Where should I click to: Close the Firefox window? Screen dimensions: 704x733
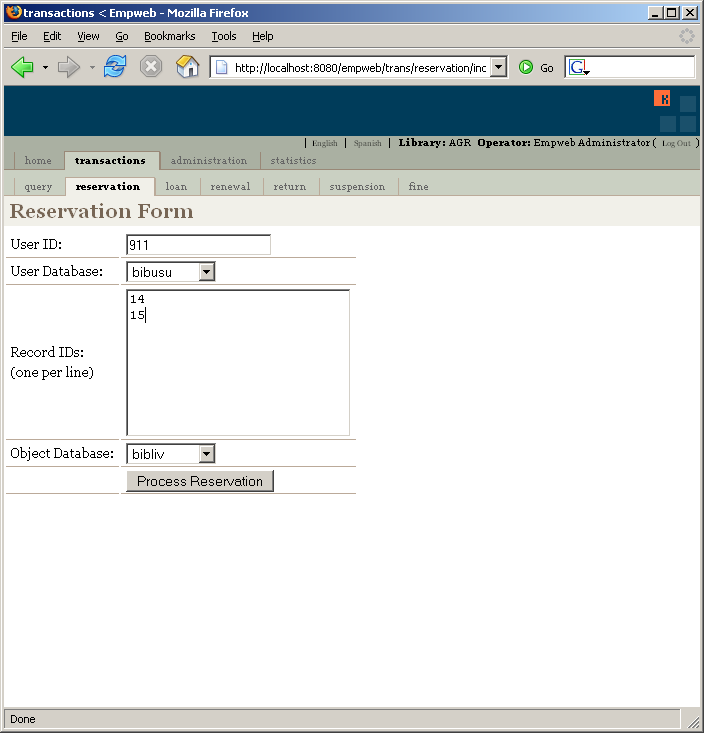(690, 13)
